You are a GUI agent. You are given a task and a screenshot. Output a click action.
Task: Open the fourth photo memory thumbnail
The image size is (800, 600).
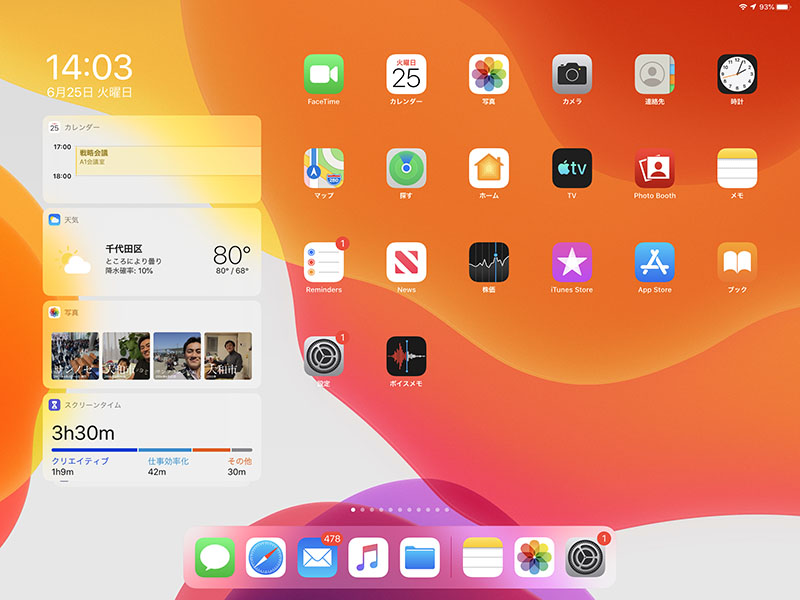coord(228,356)
